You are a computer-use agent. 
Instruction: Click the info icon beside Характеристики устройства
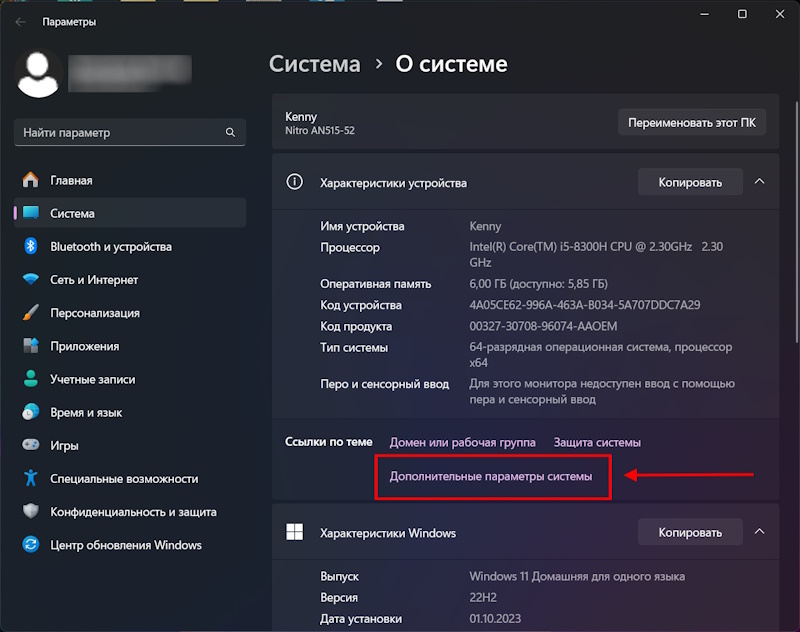click(294, 182)
